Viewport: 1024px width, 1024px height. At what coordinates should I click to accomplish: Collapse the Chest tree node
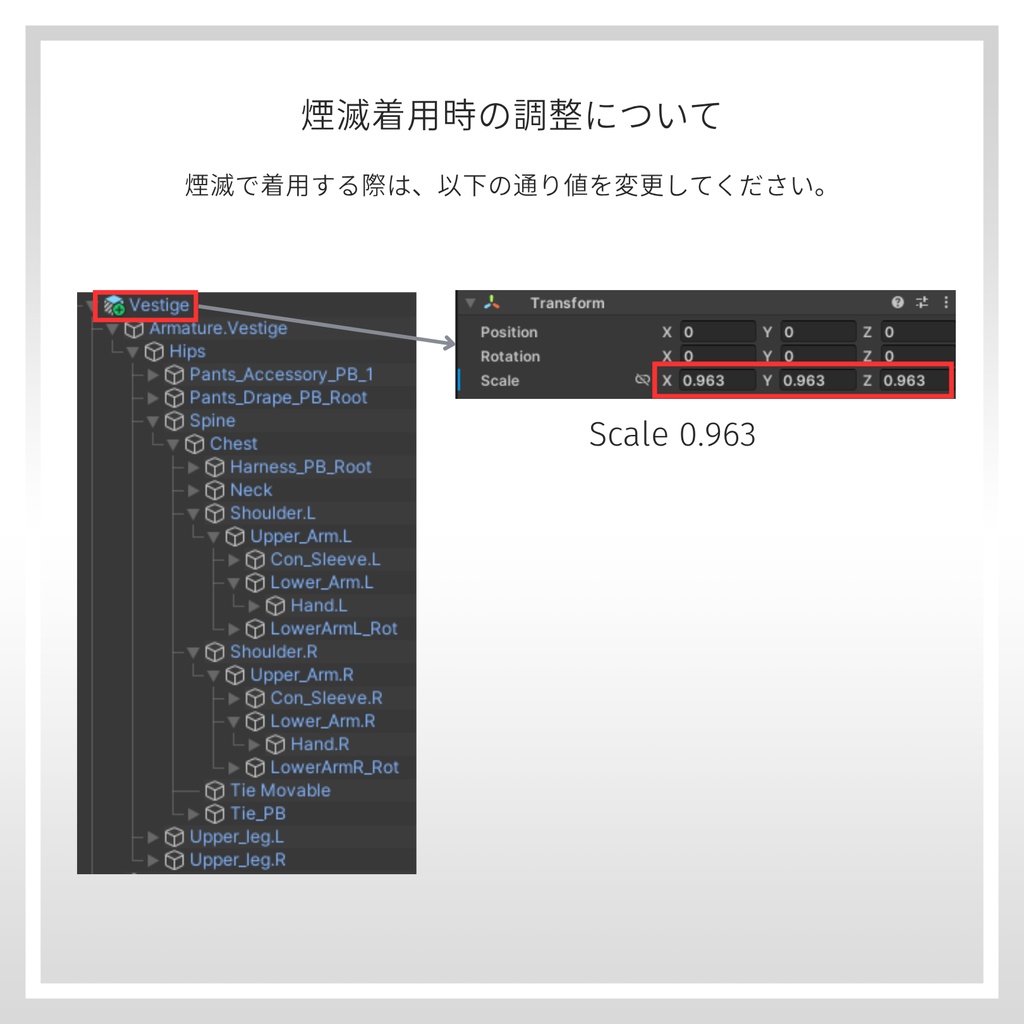[173, 445]
